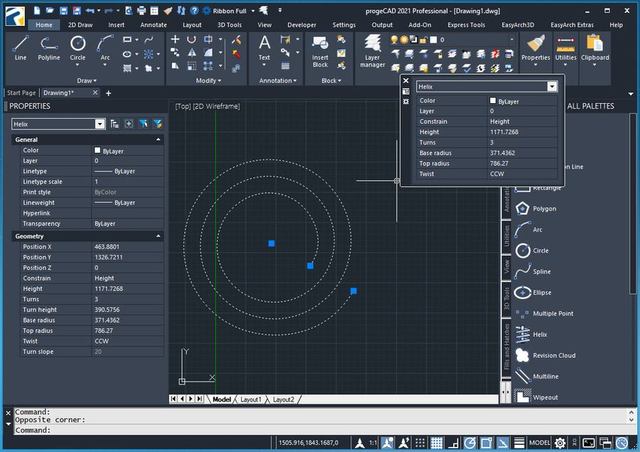Open the Properties ribbon button

coord(536,48)
